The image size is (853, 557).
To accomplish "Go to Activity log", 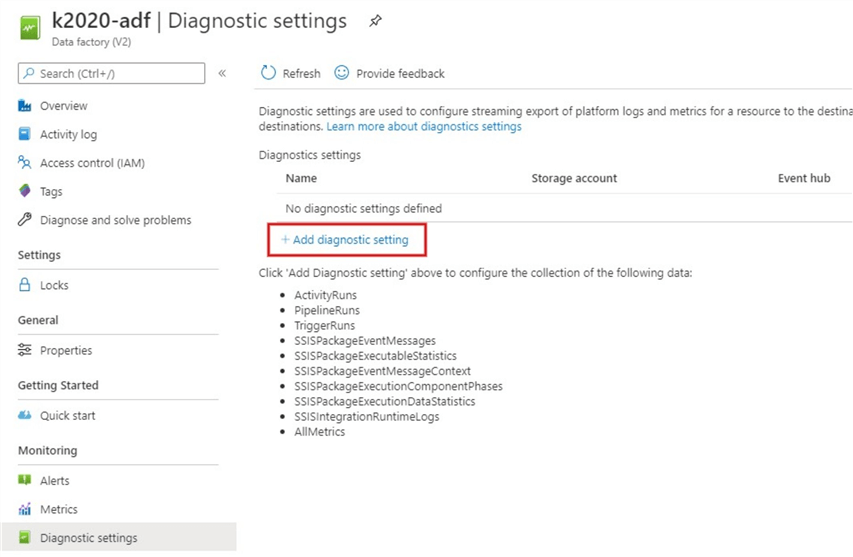I will click(x=69, y=134).
